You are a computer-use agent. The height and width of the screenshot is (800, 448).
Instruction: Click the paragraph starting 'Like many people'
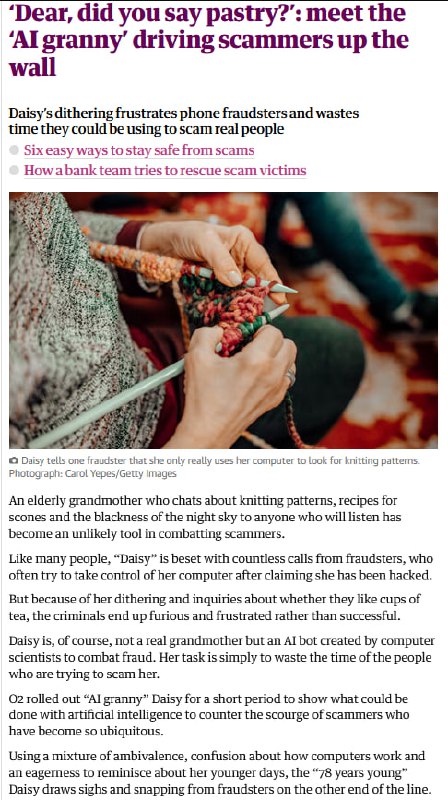(220, 567)
